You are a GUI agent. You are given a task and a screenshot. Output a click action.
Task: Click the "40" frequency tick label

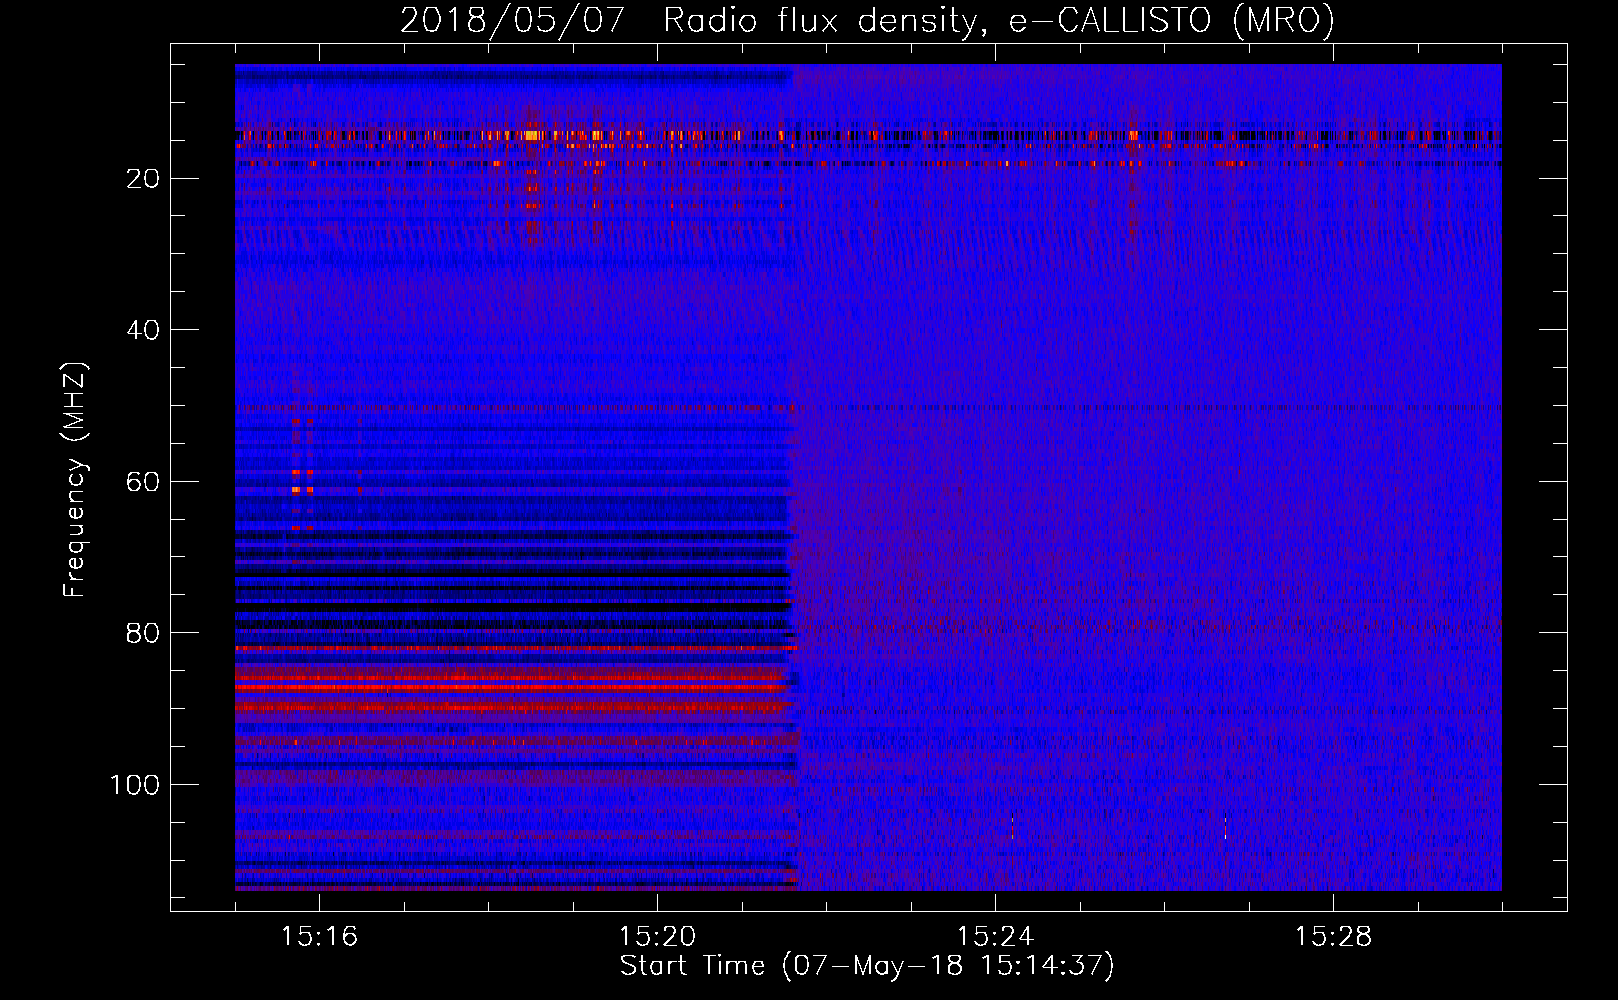[x=144, y=330]
